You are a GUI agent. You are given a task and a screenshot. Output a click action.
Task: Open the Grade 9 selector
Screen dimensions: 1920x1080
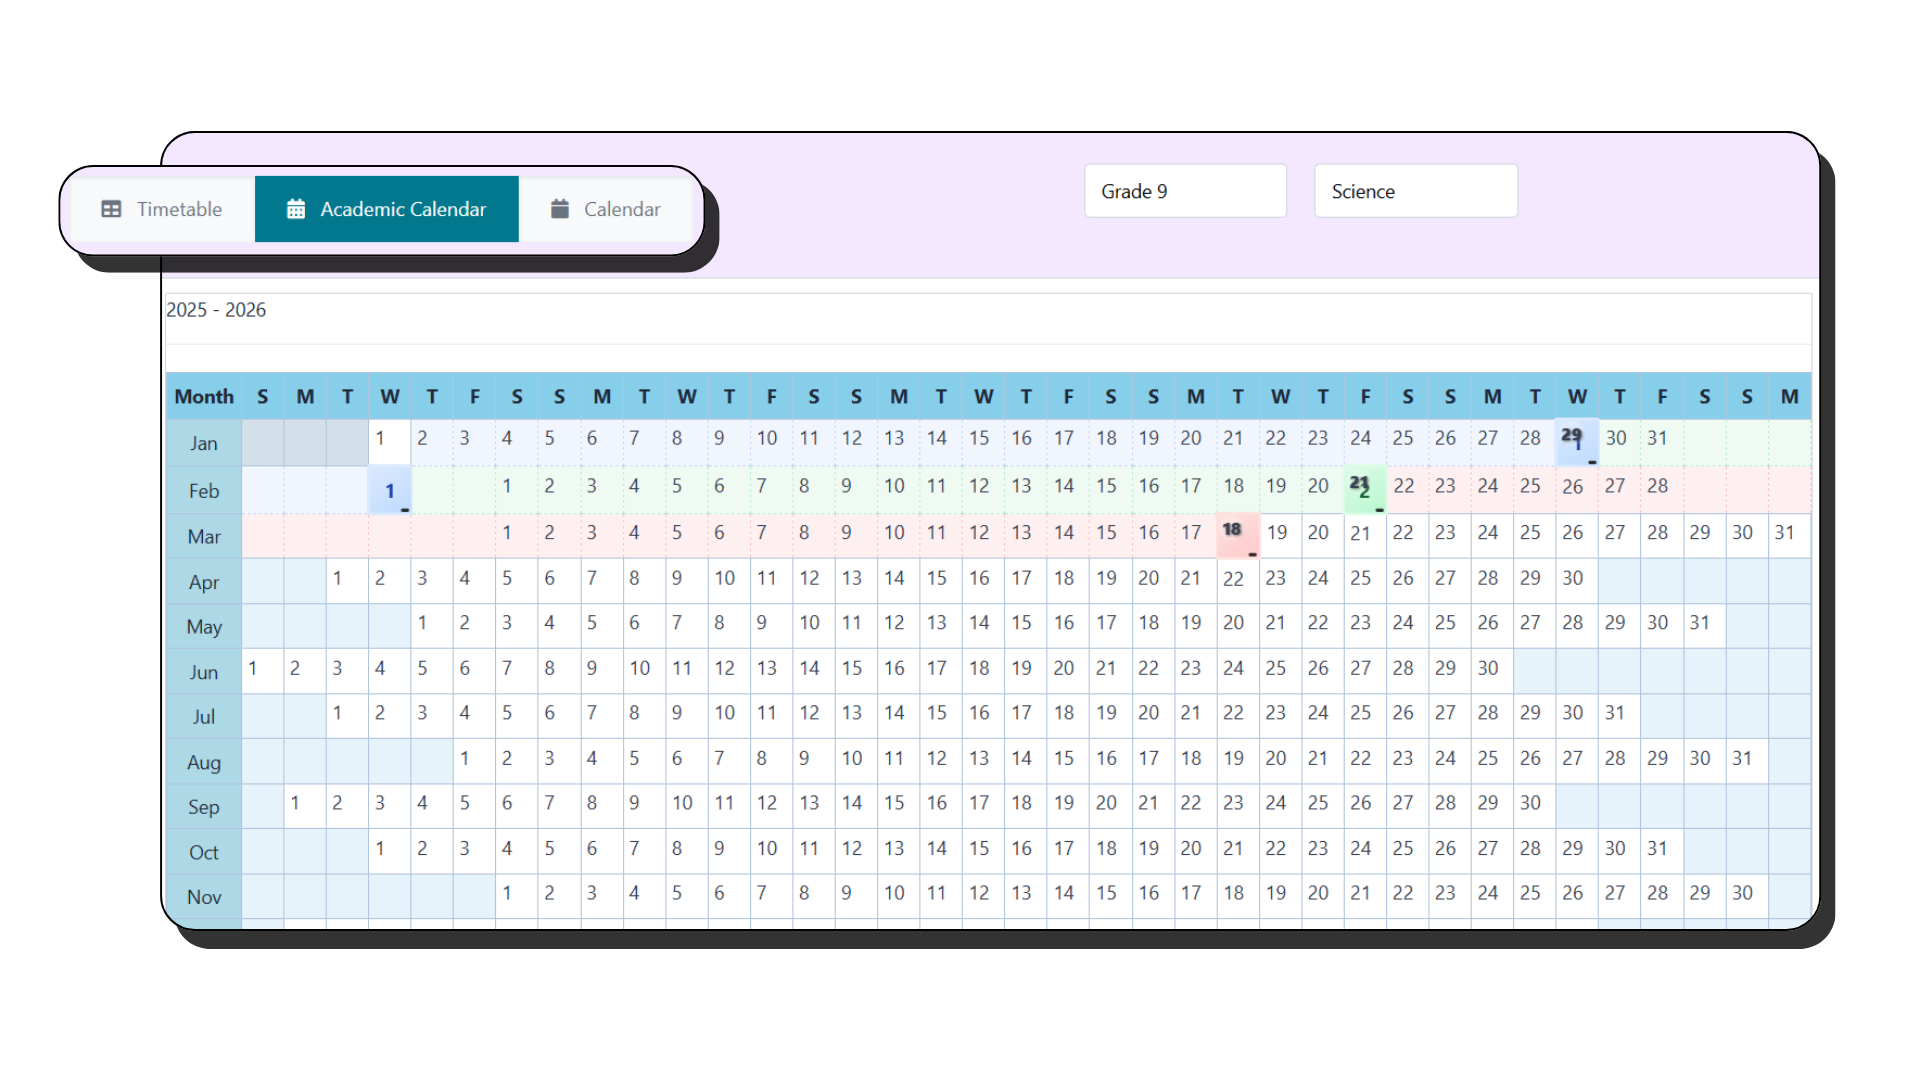tap(1185, 191)
